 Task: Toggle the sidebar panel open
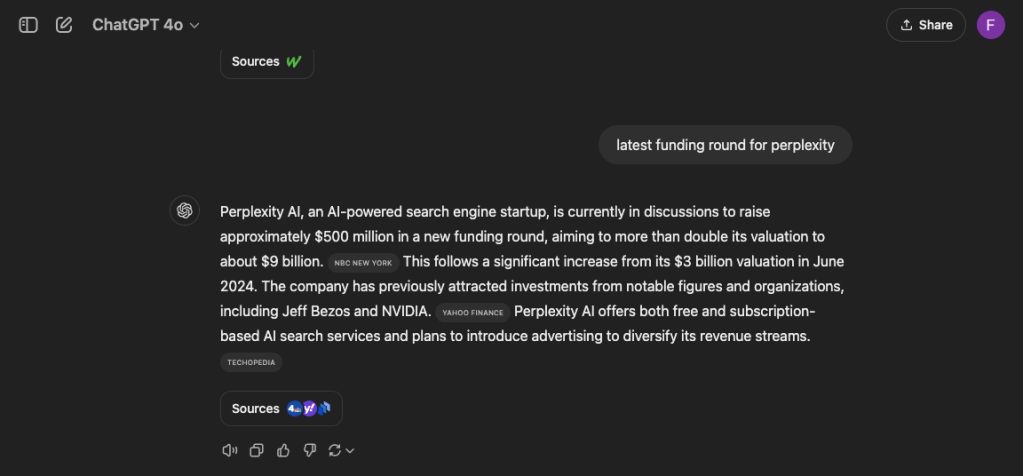click(28, 25)
